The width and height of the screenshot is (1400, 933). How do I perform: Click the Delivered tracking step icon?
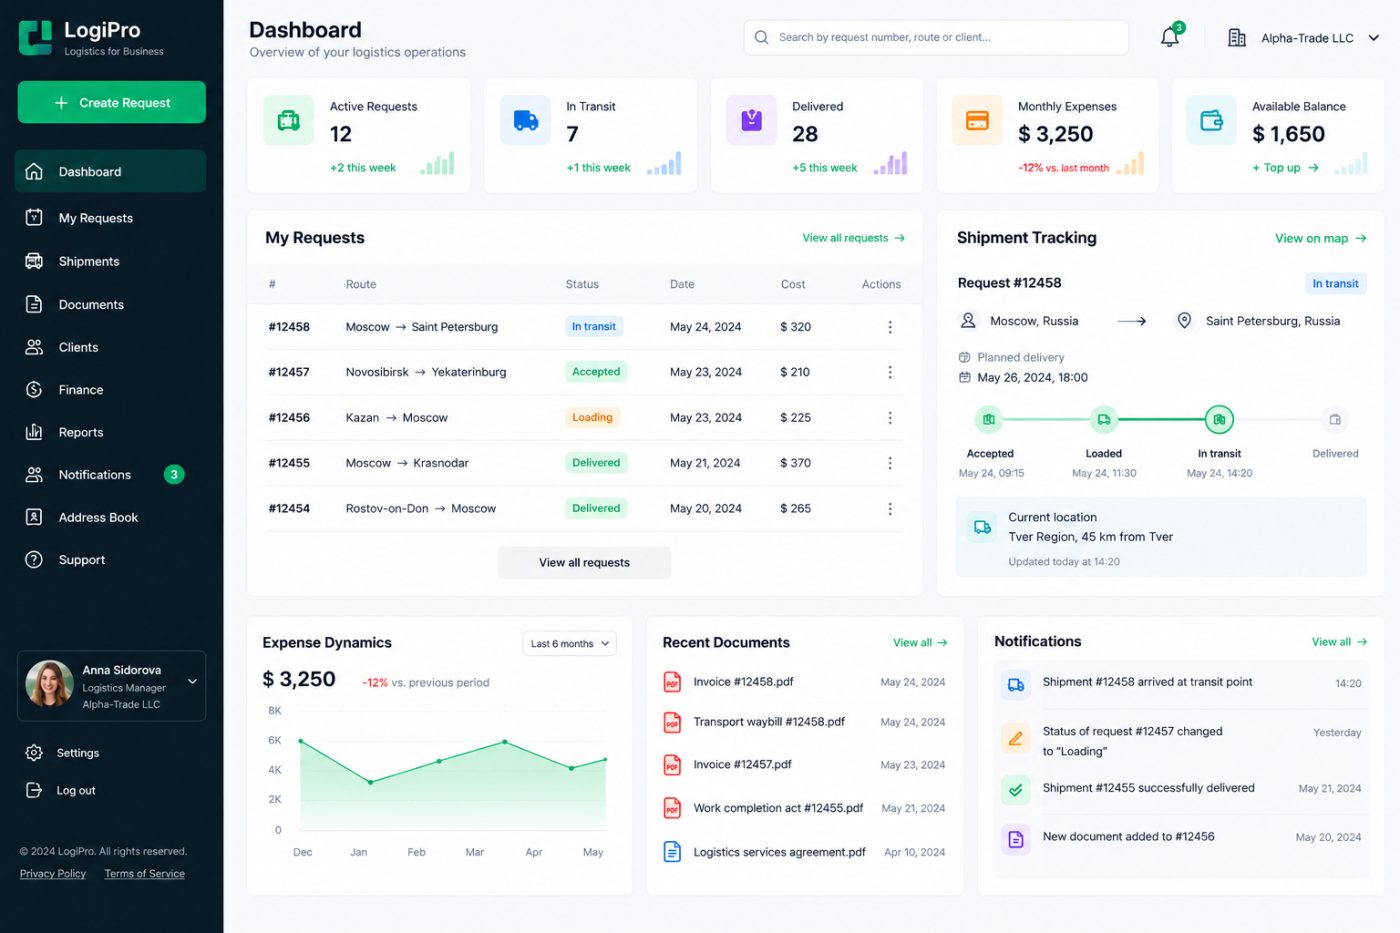point(1335,420)
